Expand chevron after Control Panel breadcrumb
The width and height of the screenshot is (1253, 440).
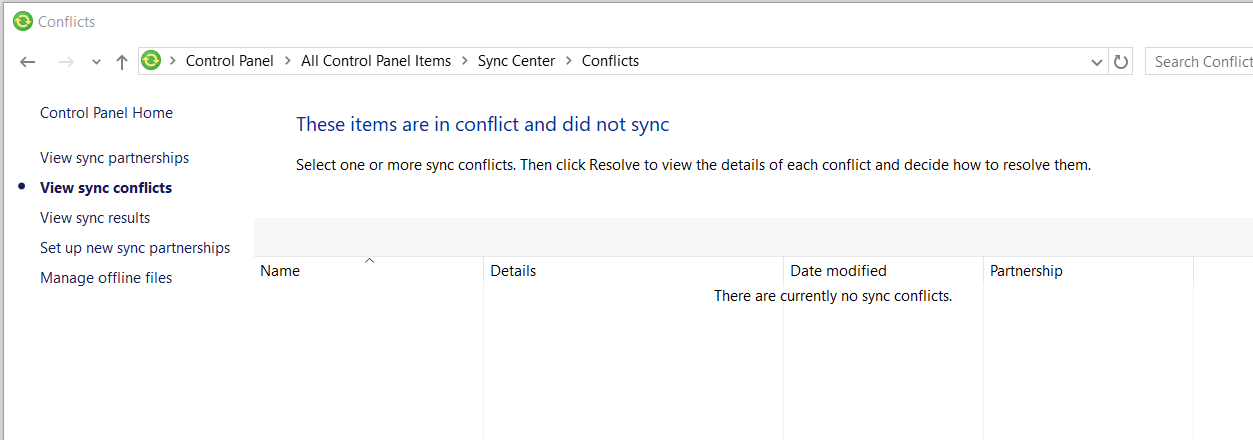pos(288,61)
